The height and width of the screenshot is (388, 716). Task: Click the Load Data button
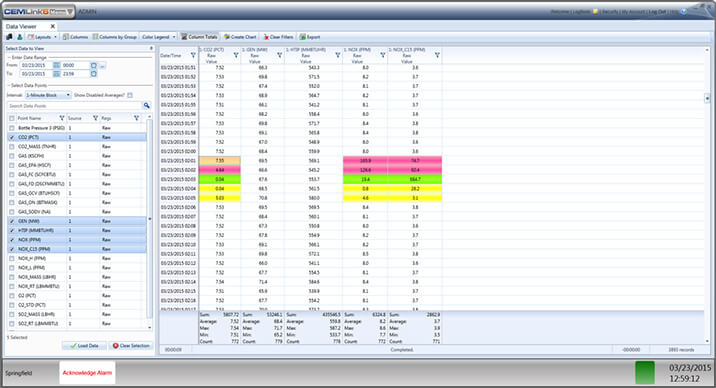[84, 346]
